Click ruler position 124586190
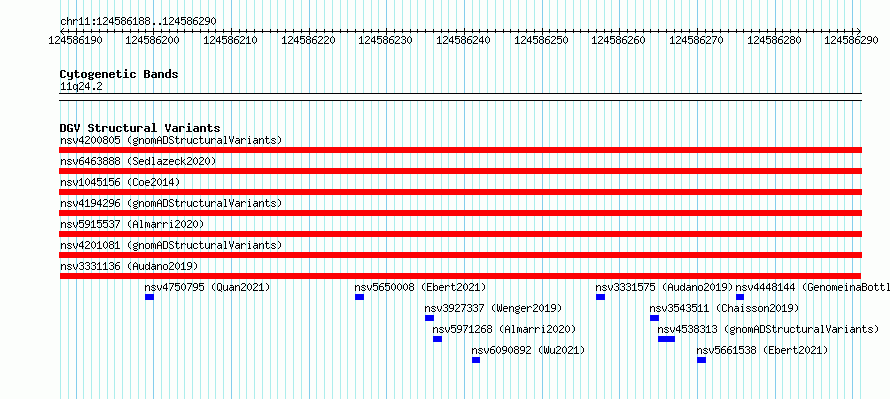890x399 pixels. coord(75,40)
